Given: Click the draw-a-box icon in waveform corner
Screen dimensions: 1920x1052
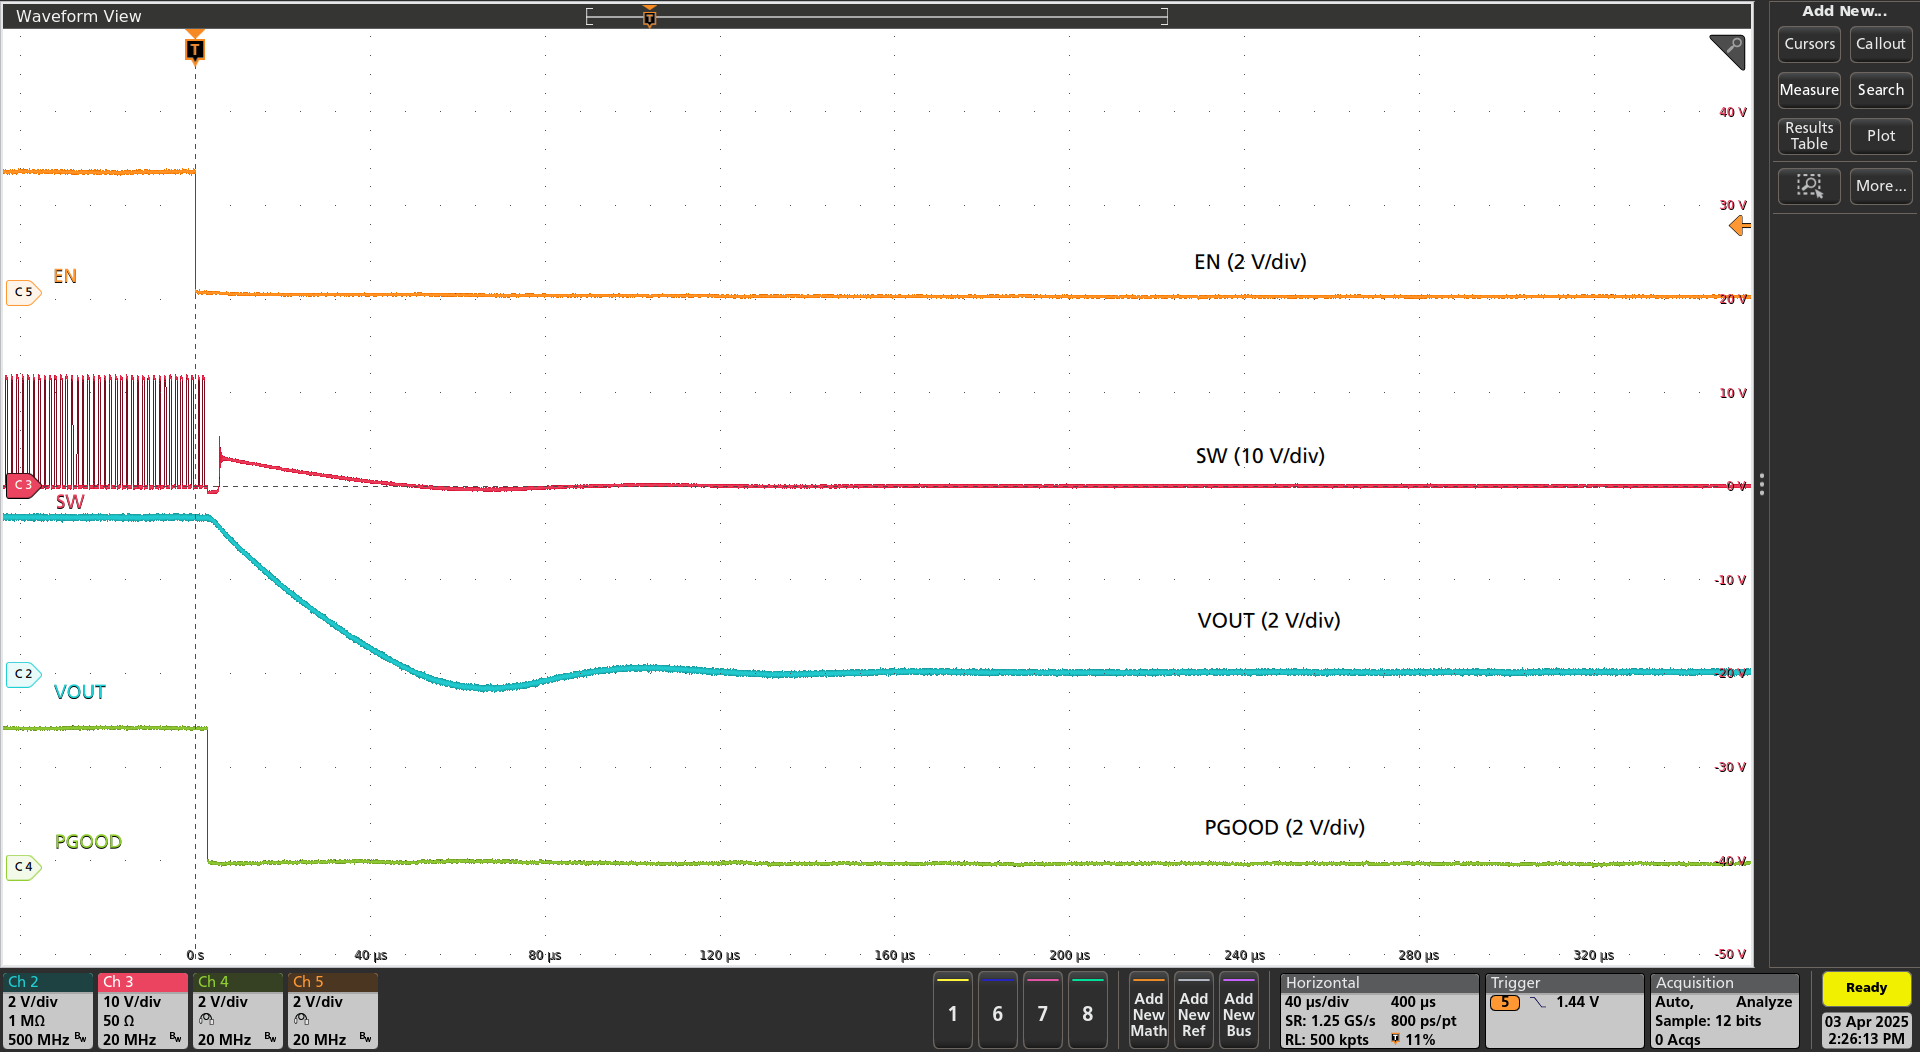Looking at the screenshot, I should pyautogui.click(x=1727, y=51).
